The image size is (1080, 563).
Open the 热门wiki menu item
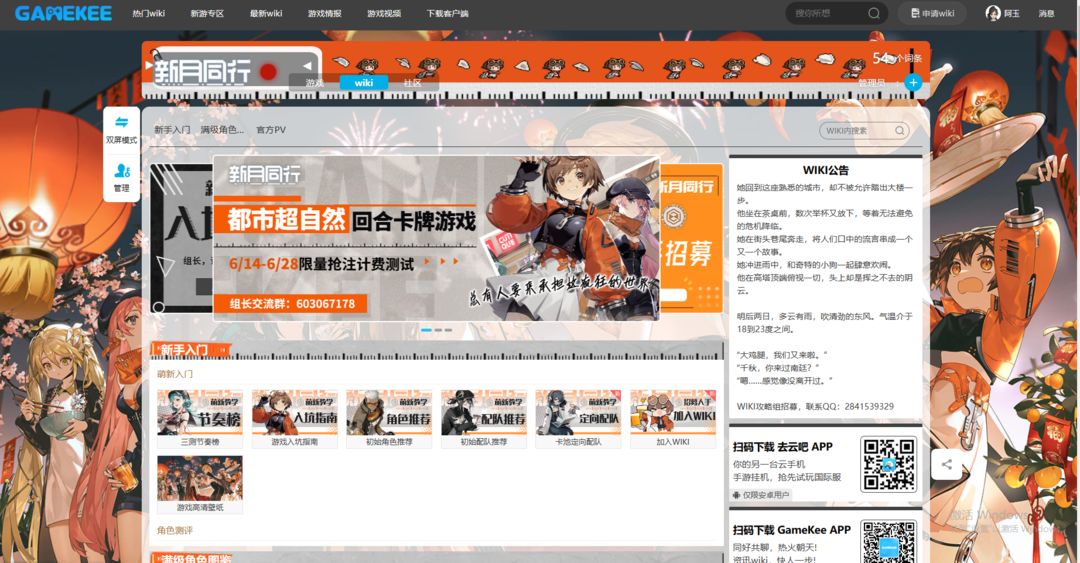click(149, 13)
